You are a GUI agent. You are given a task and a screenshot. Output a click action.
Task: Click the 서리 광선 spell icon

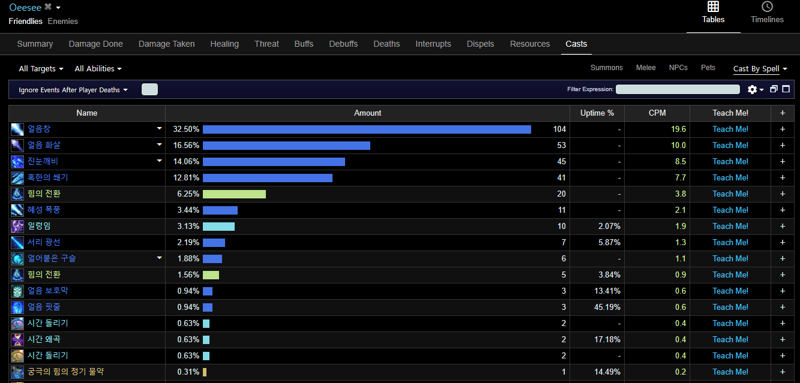pos(17,243)
